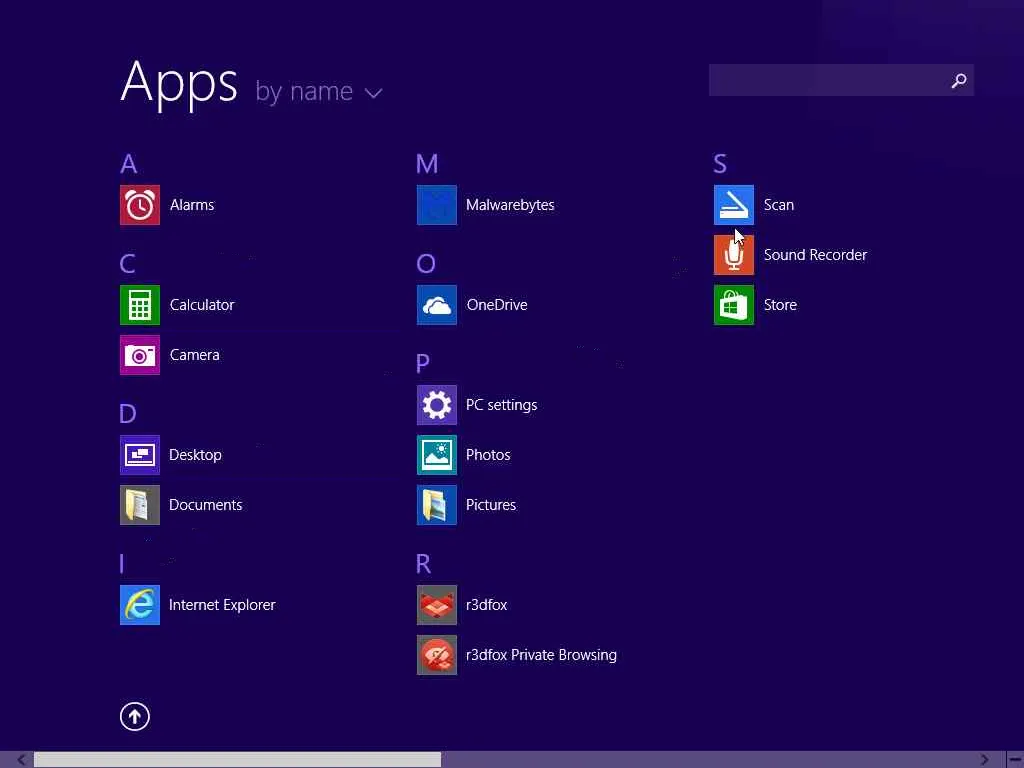Launch the Photos app icon
Viewport: 1024px width, 768px height.
pos(437,455)
